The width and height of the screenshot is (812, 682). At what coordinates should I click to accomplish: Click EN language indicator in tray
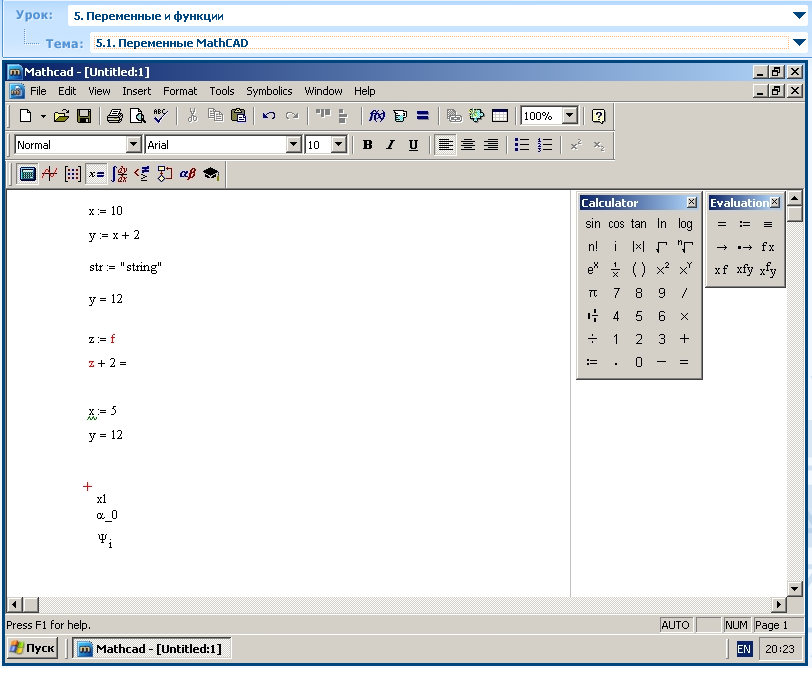(x=744, y=649)
